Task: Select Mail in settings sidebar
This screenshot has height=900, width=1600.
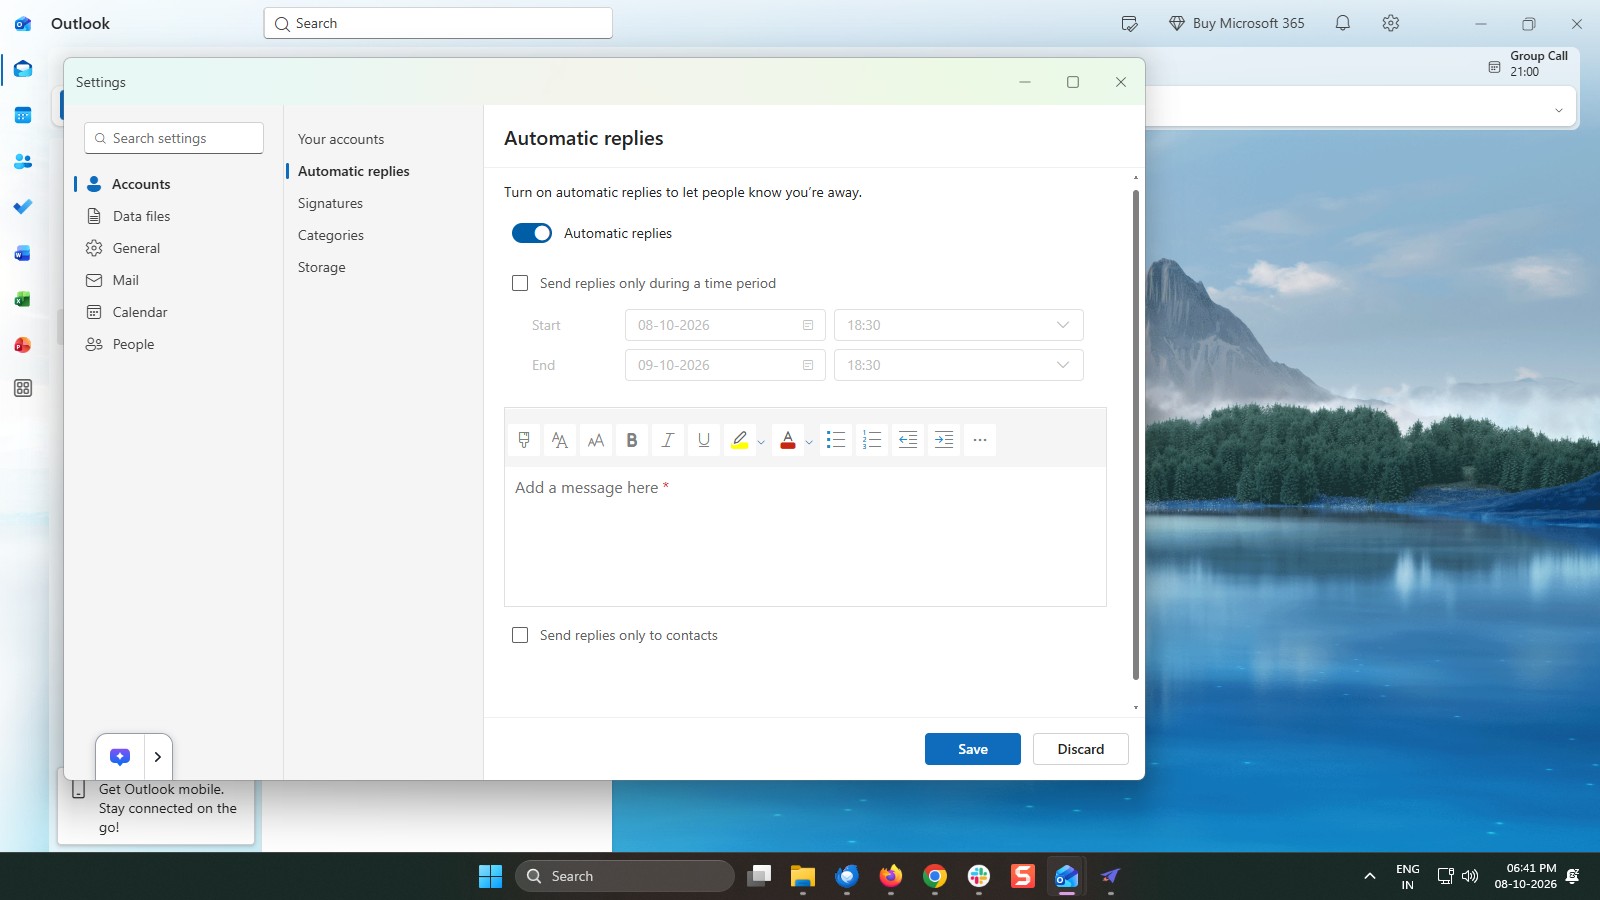Action: (x=172, y=280)
